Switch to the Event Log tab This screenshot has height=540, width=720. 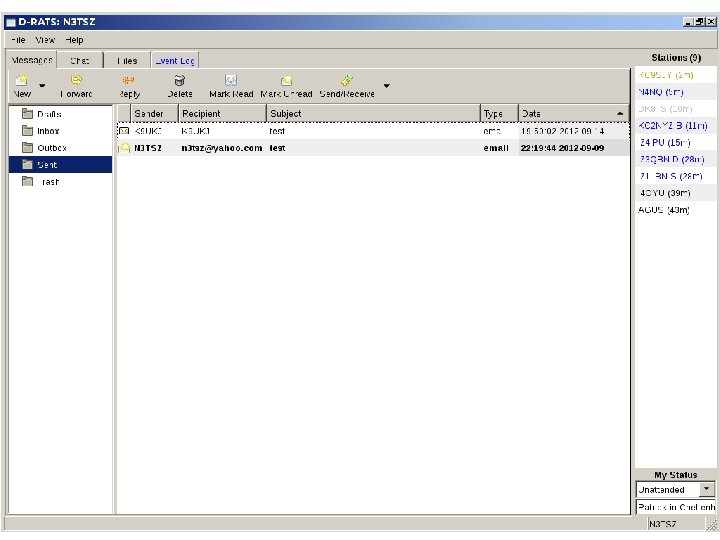point(175,61)
